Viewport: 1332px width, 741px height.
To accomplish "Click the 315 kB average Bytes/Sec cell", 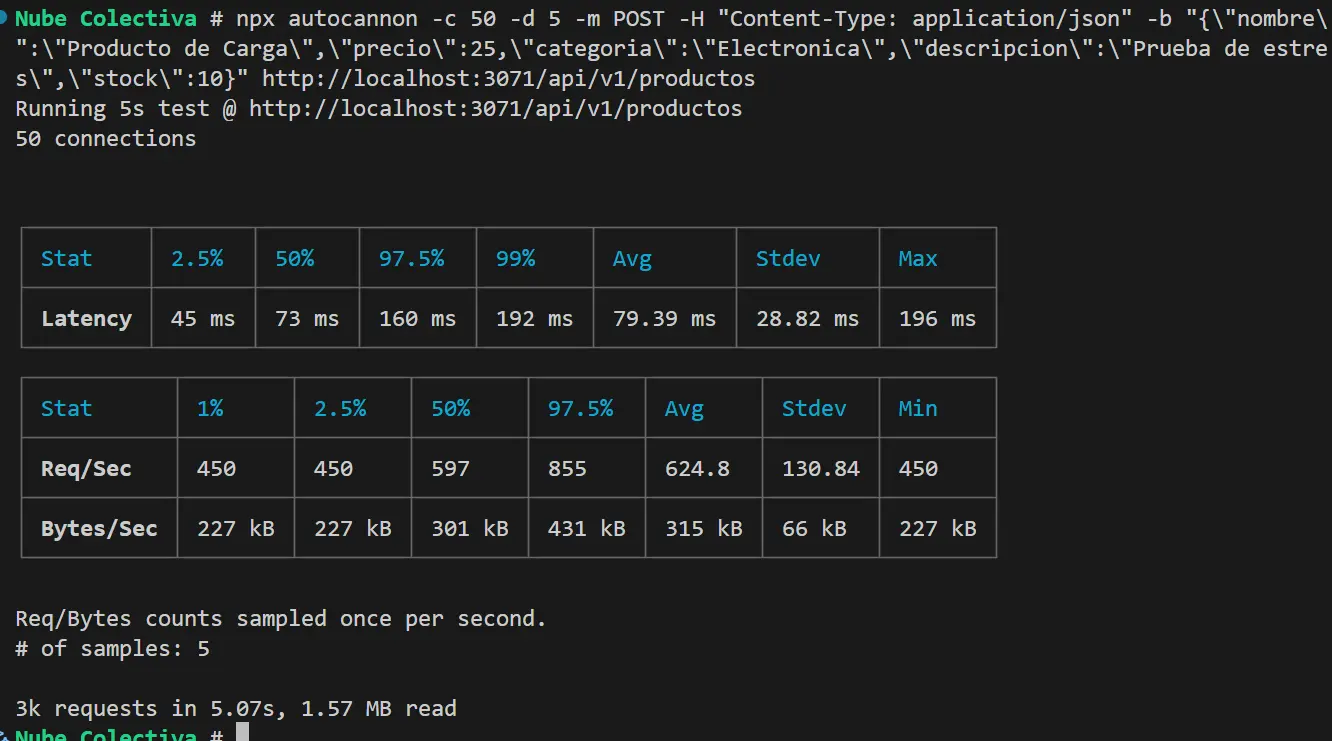I will 704,528.
